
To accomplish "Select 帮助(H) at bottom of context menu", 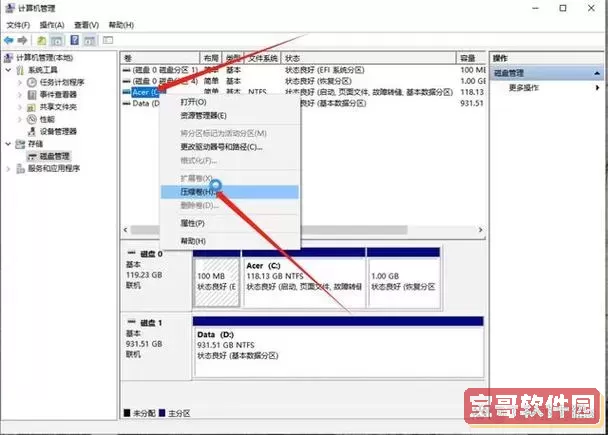I will [x=230, y=241].
